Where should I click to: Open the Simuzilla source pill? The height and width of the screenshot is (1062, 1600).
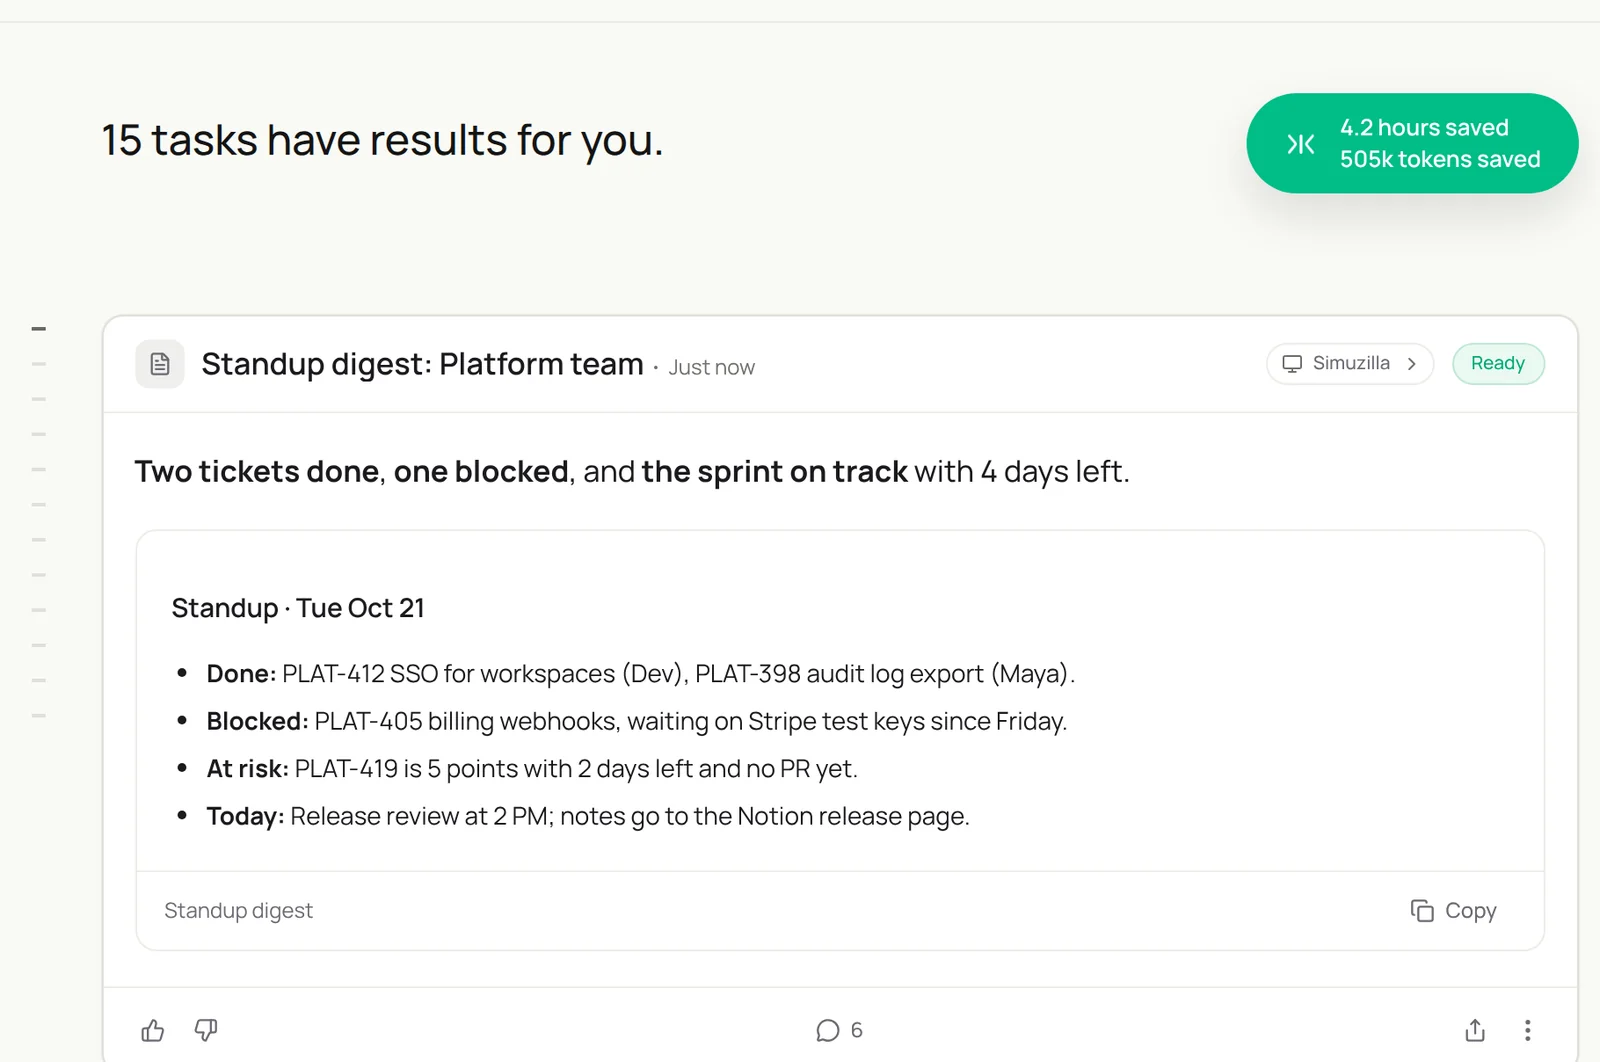[1350, 364]
